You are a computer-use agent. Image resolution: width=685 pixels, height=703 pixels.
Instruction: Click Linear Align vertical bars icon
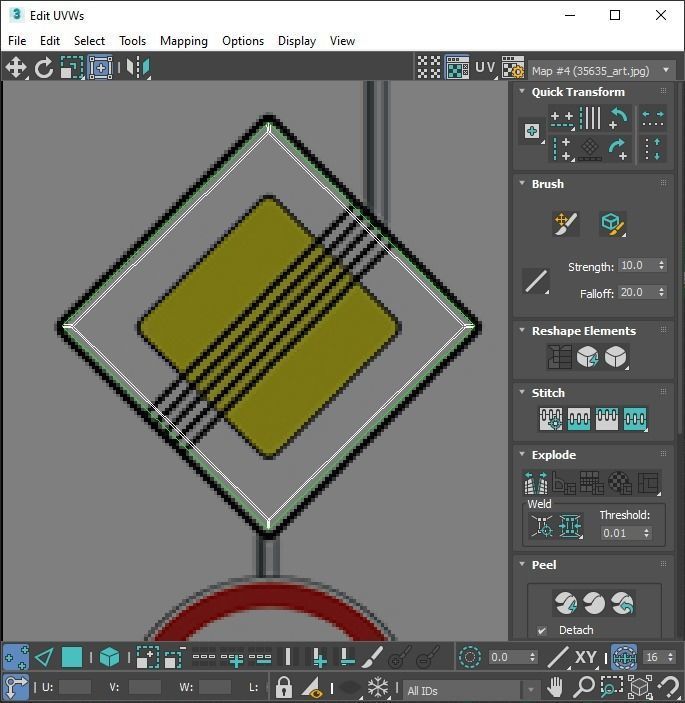[590, 118]
